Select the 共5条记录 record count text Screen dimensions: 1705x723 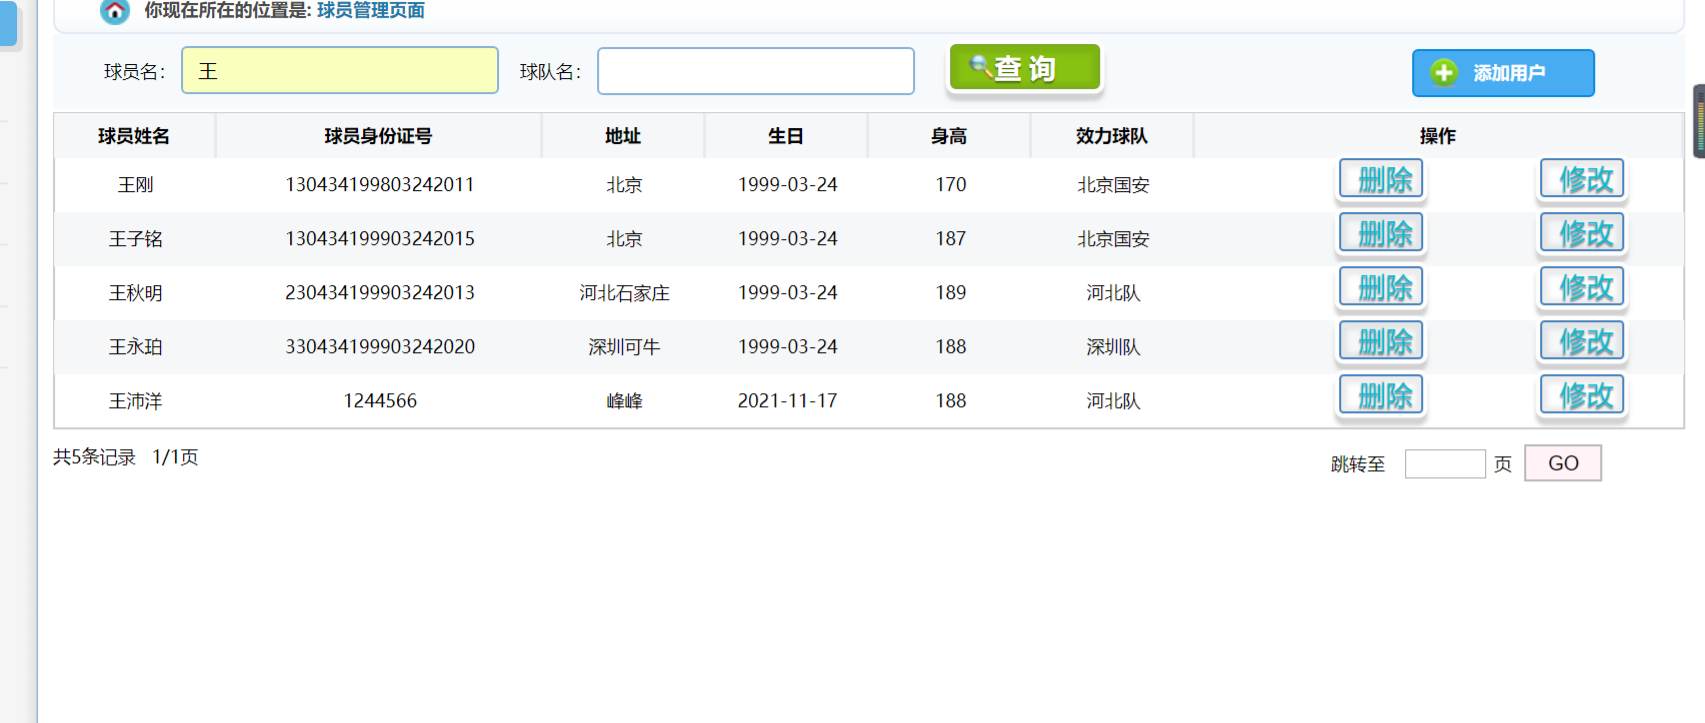pos(94,457)
